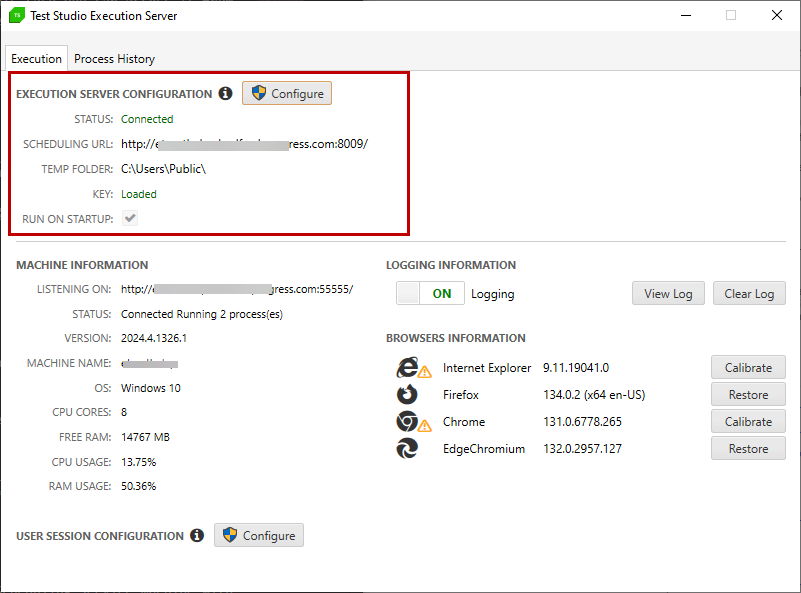Click warning triangle next to Internet Explorer
Viewport: 801px width, 593px height.
425,372
